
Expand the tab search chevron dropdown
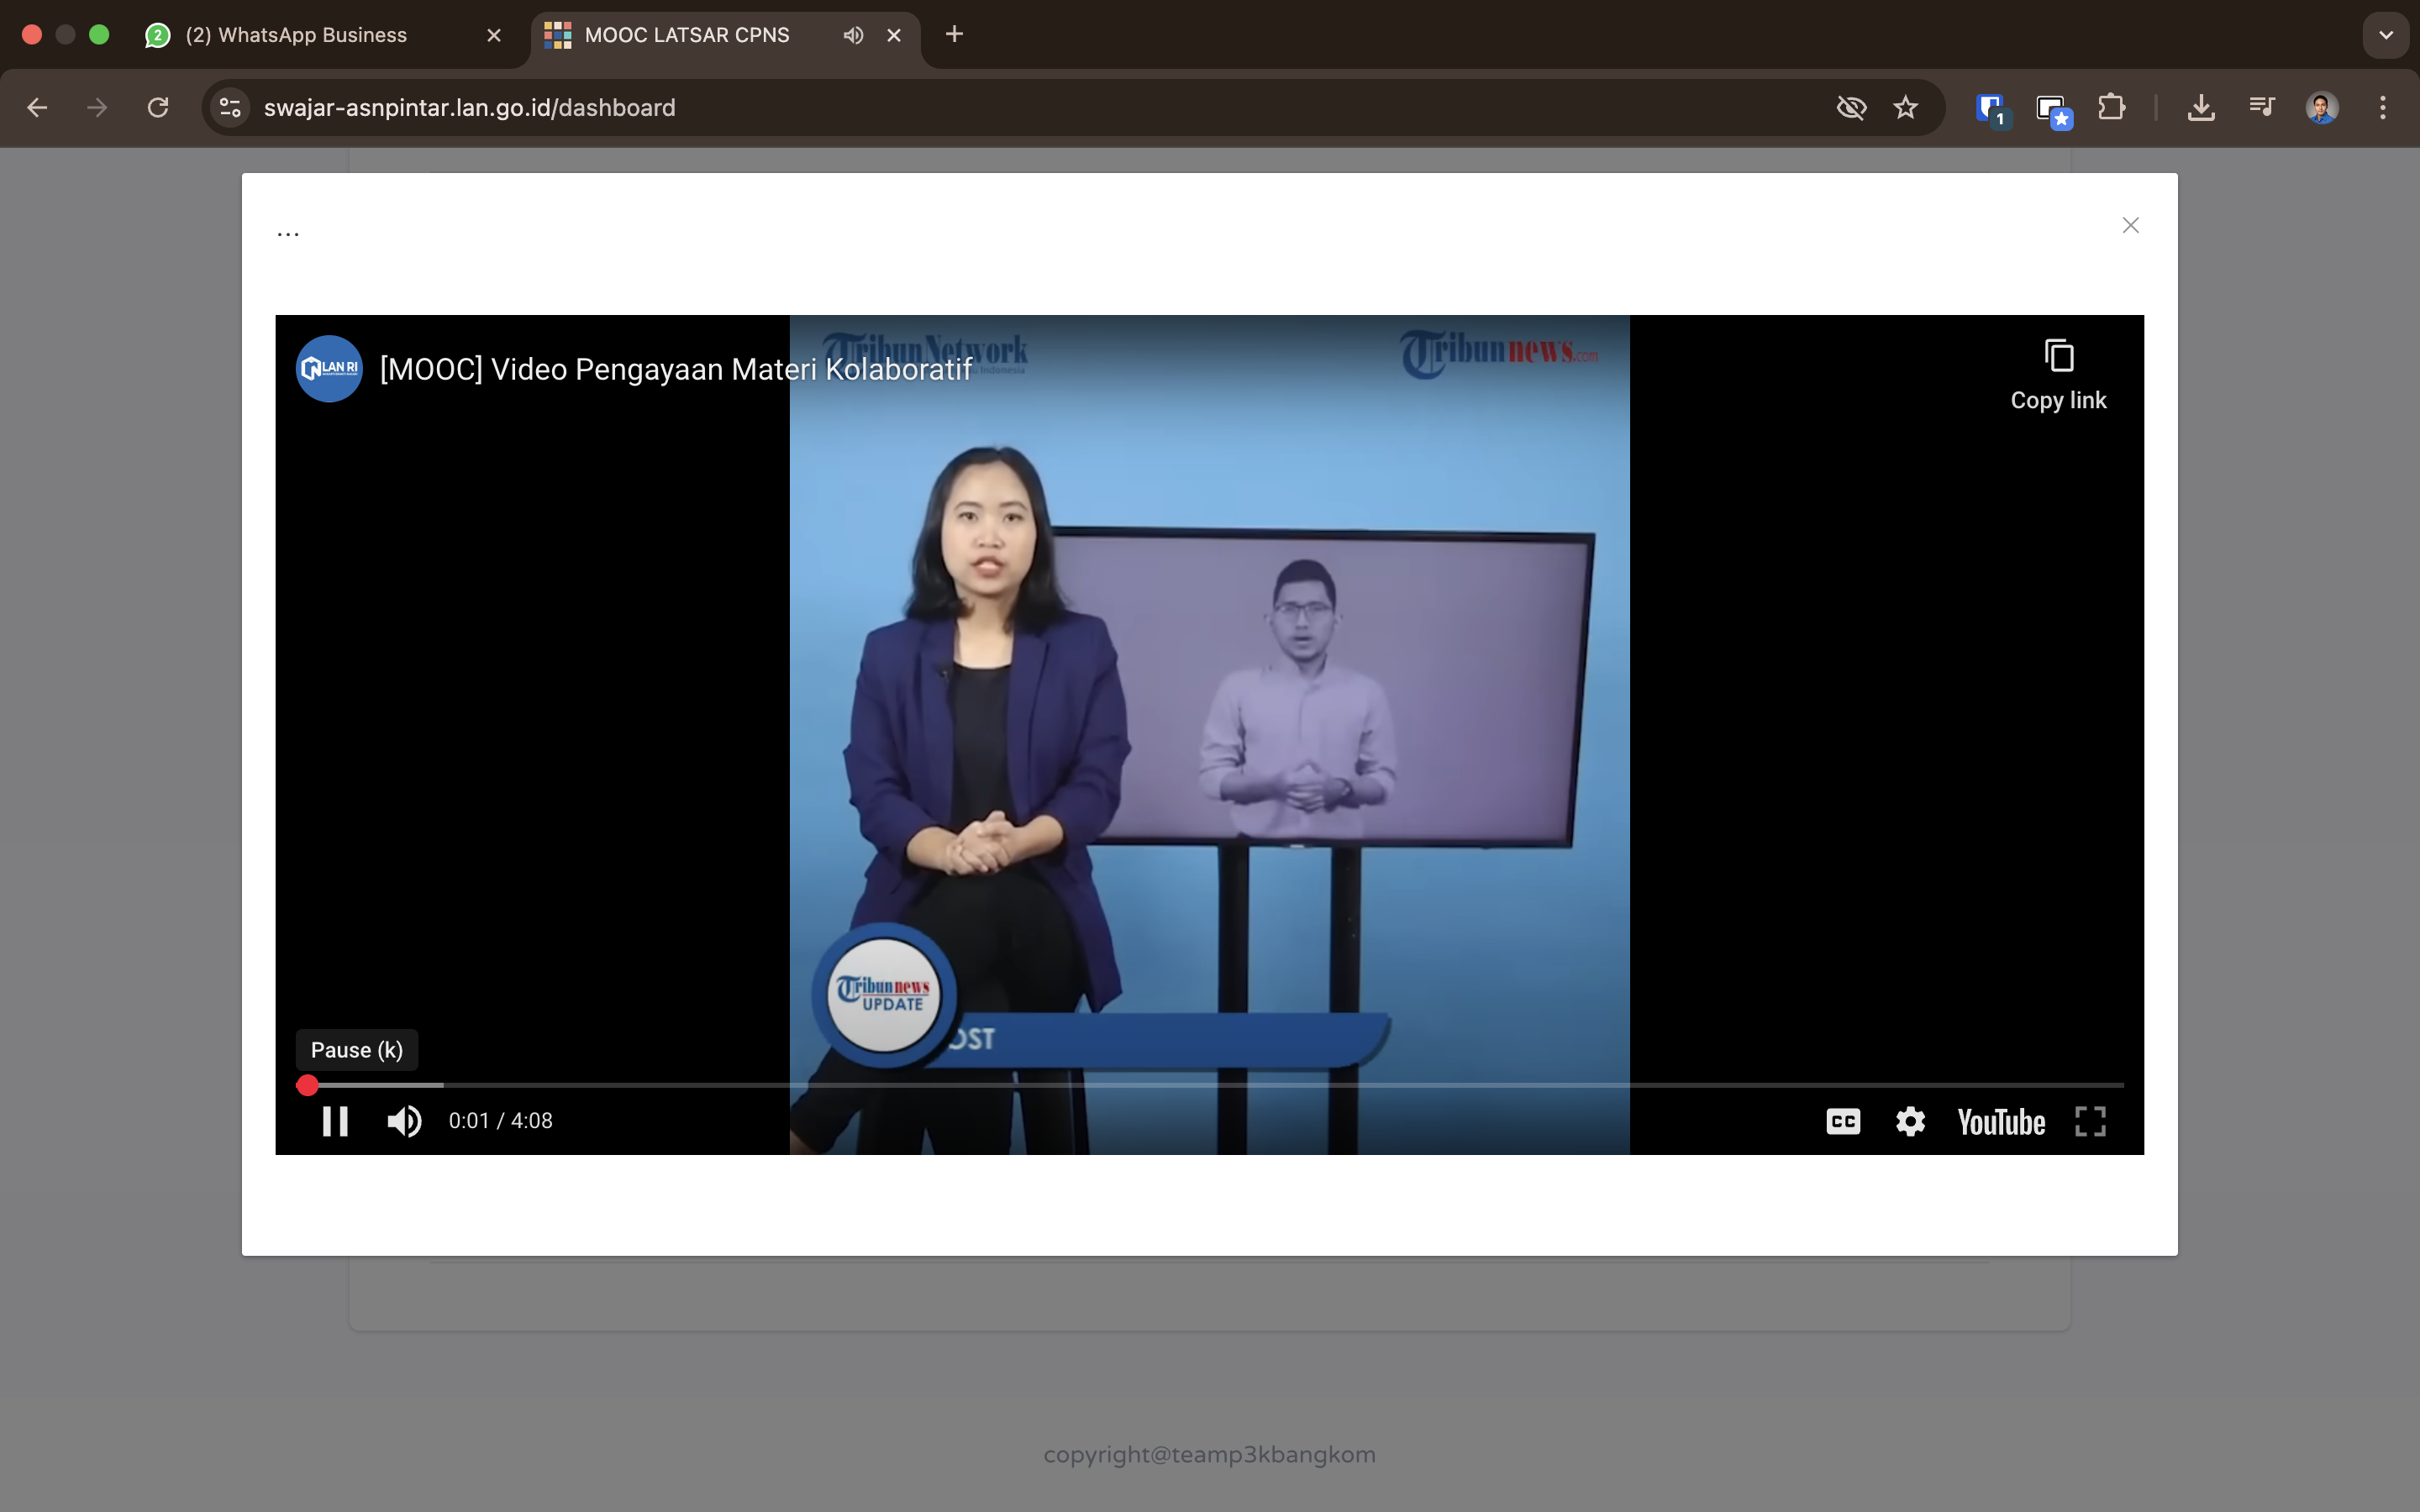[x=2386, y=35]
